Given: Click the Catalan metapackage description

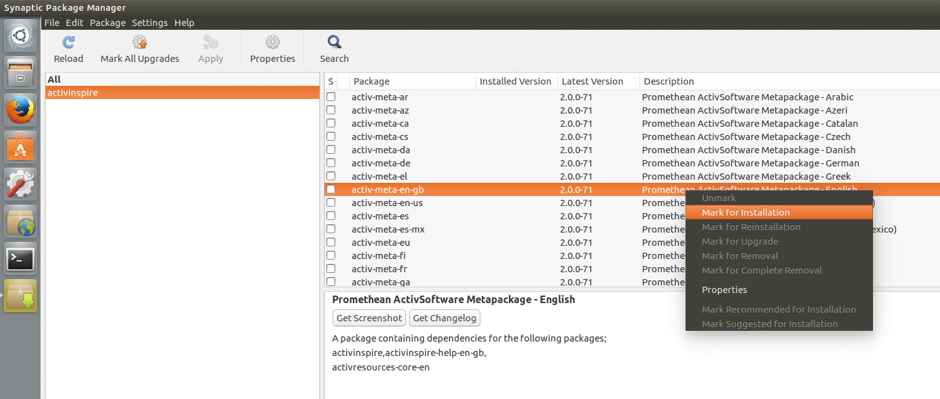Looking at the screenshot, I should tap(750, 123).
